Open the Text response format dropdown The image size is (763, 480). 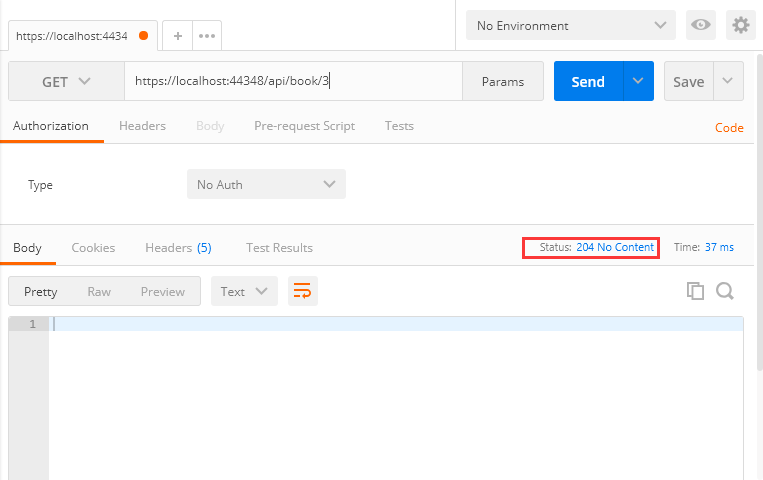[244, 291]
